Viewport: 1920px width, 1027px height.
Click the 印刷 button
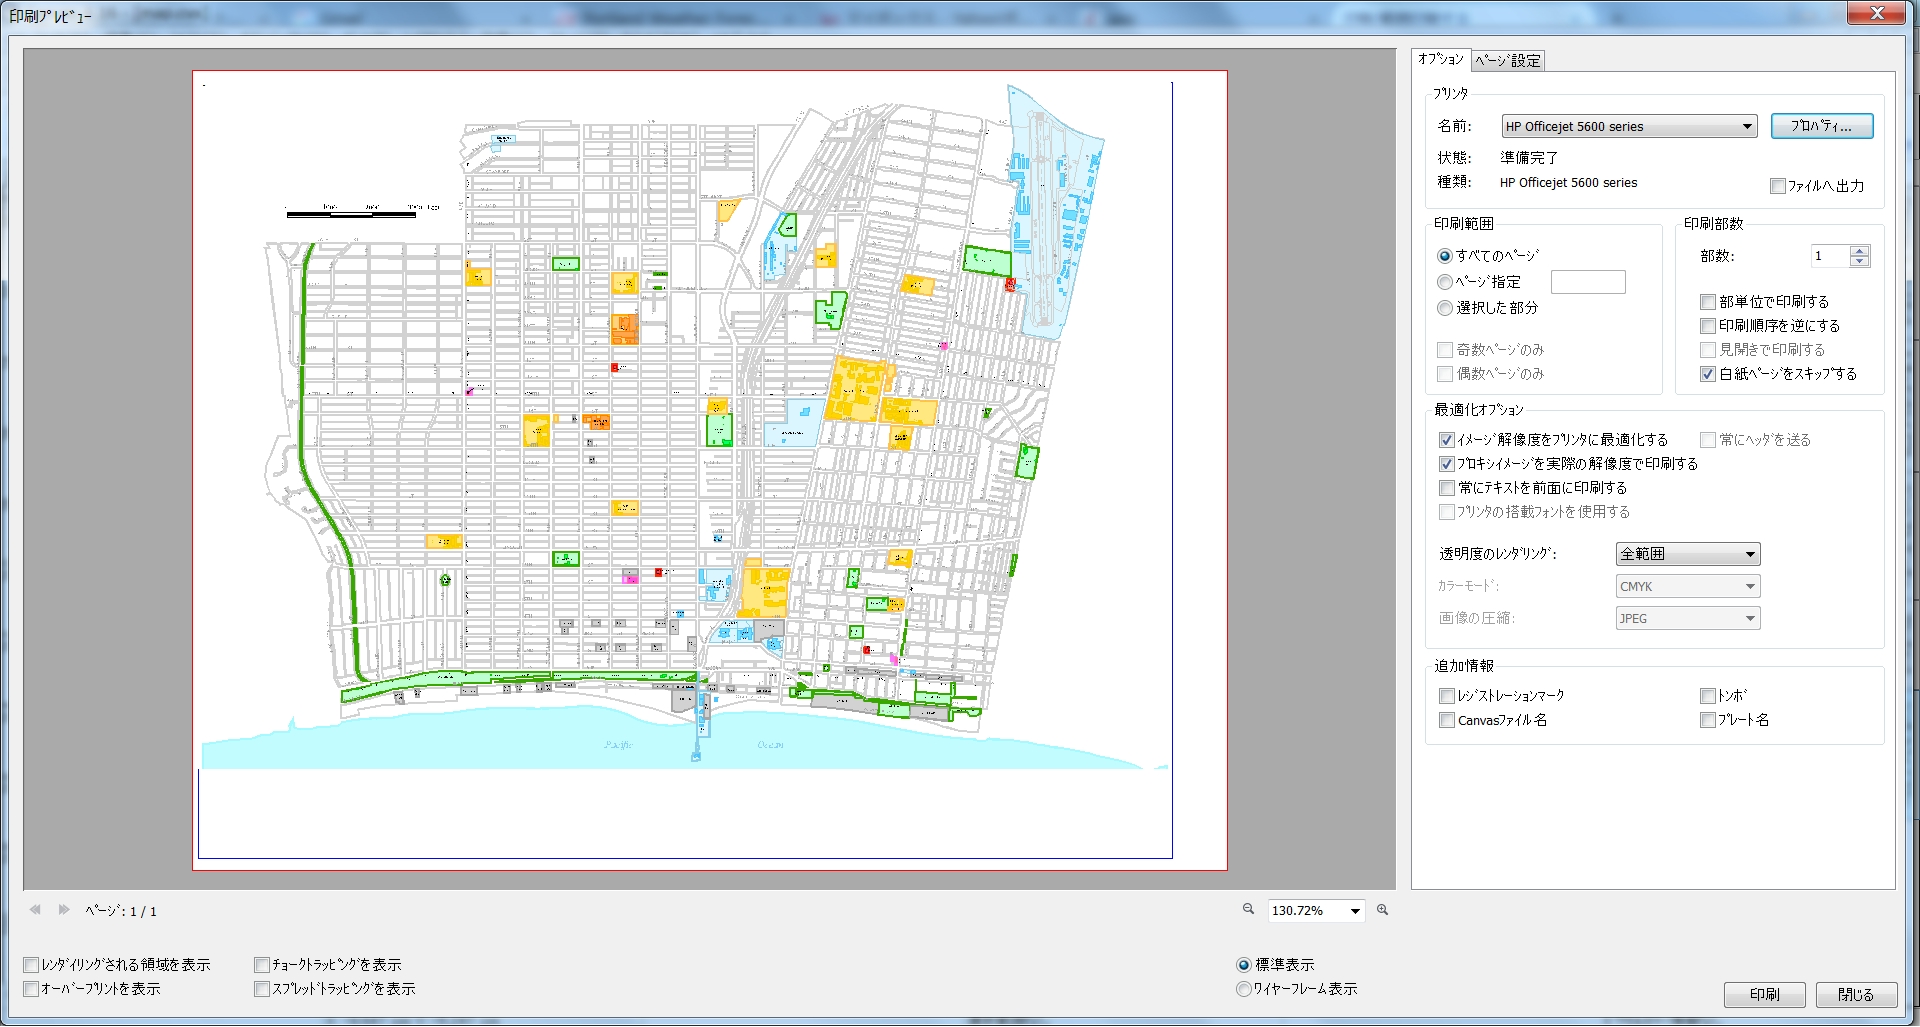coord(1764,995)
